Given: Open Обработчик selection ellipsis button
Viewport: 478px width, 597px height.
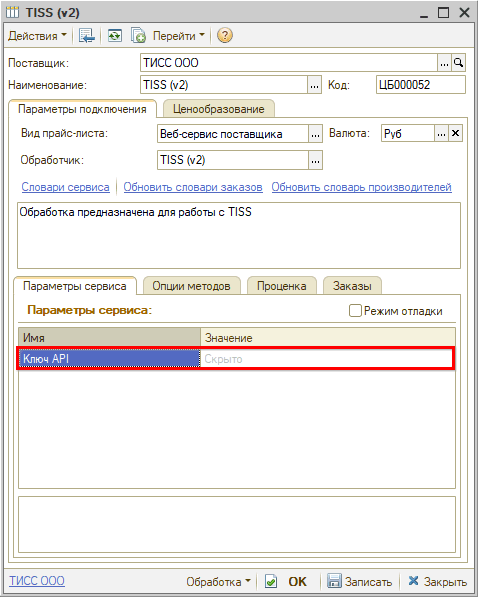Looking at the screenshot, I should click(x=315, y=160).
